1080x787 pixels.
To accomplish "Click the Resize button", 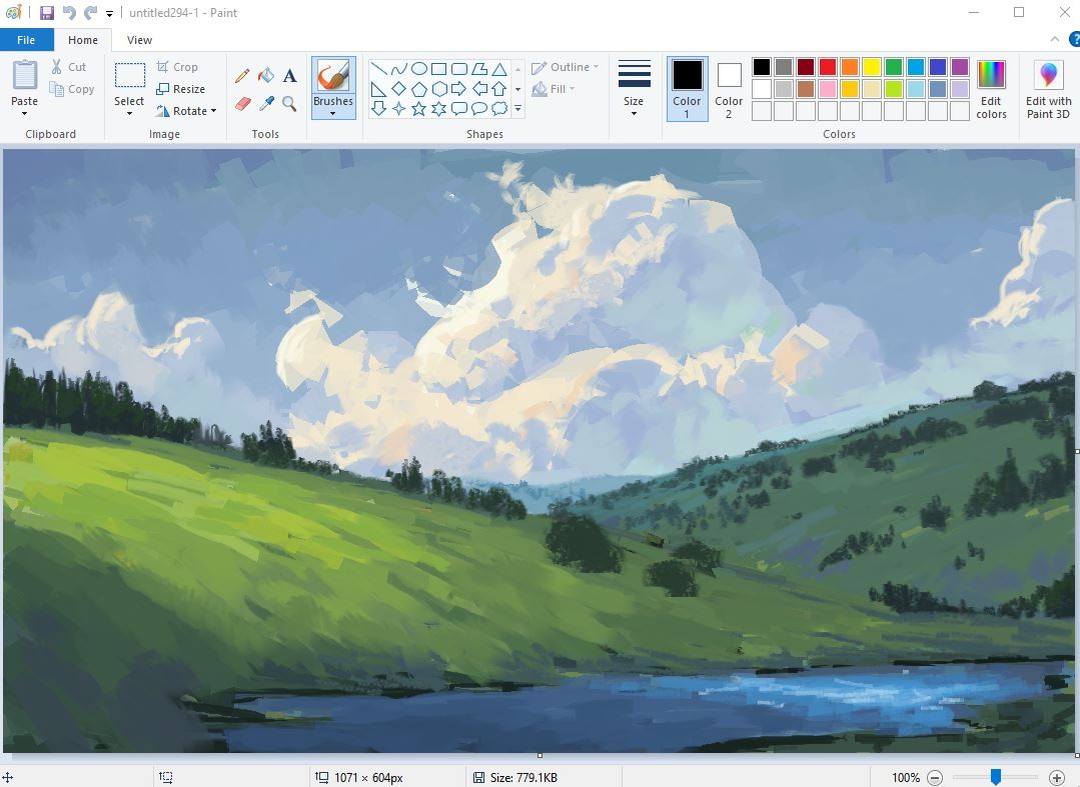I will (x=180, y=89).
